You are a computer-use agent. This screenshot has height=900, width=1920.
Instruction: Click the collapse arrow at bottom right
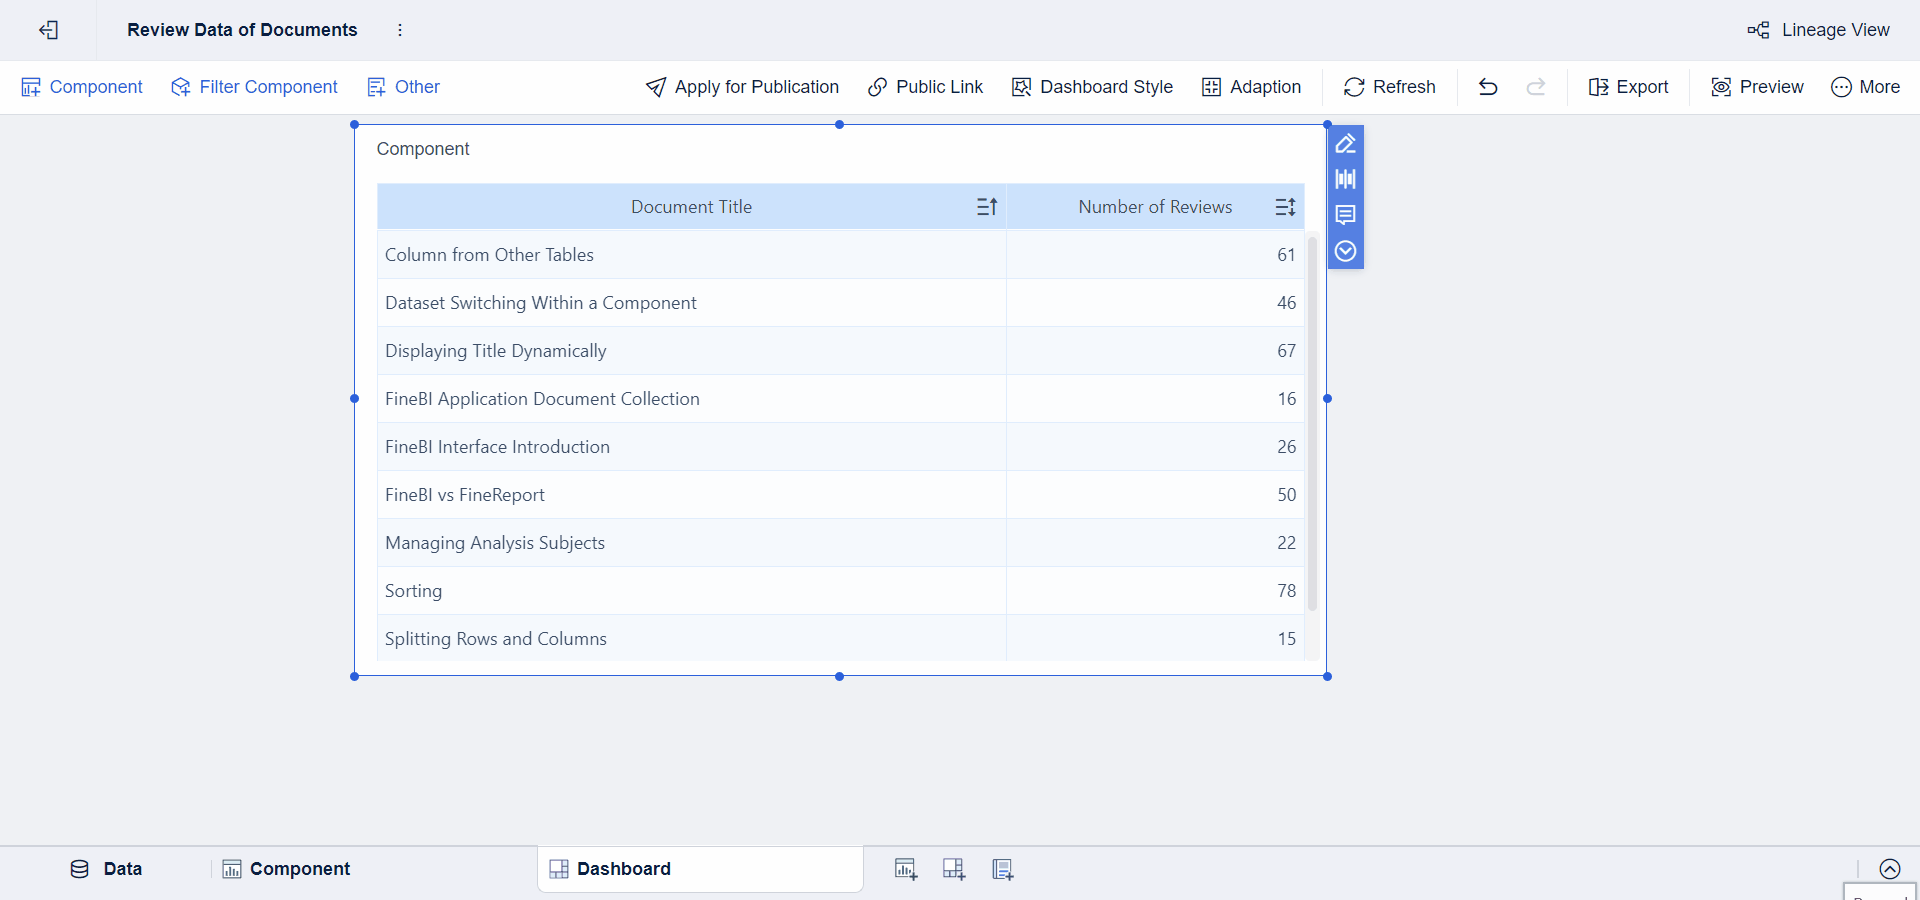point(1890,869)
